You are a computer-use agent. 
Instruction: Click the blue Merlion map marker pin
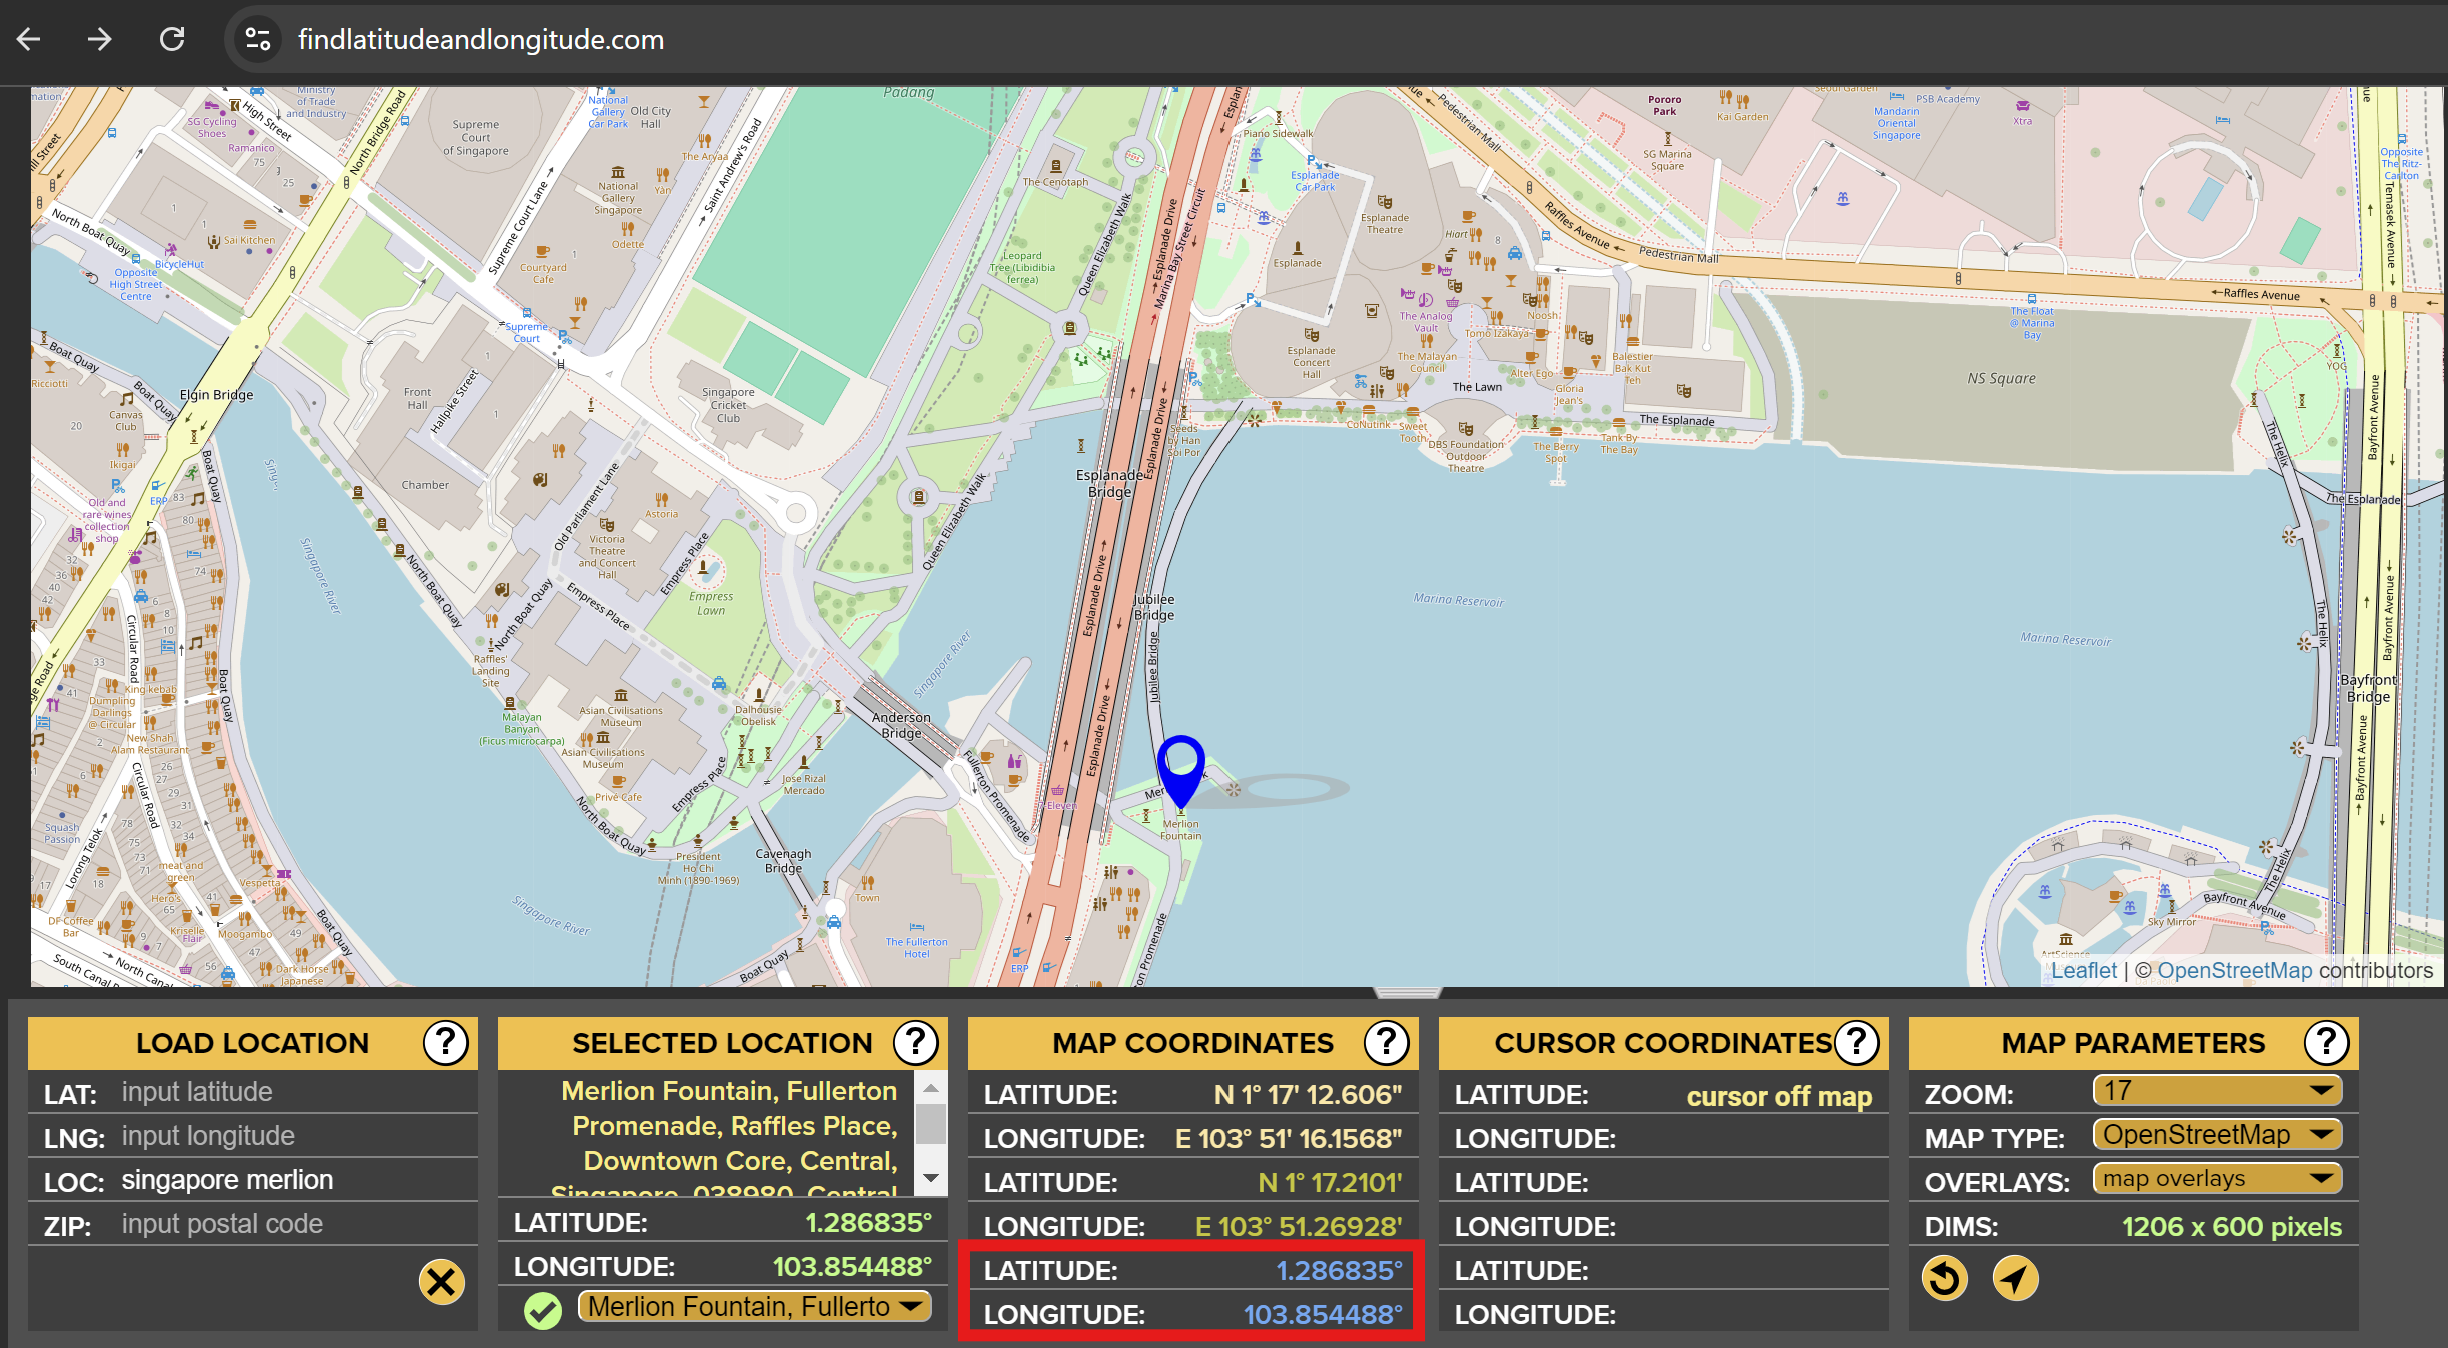1180,771
